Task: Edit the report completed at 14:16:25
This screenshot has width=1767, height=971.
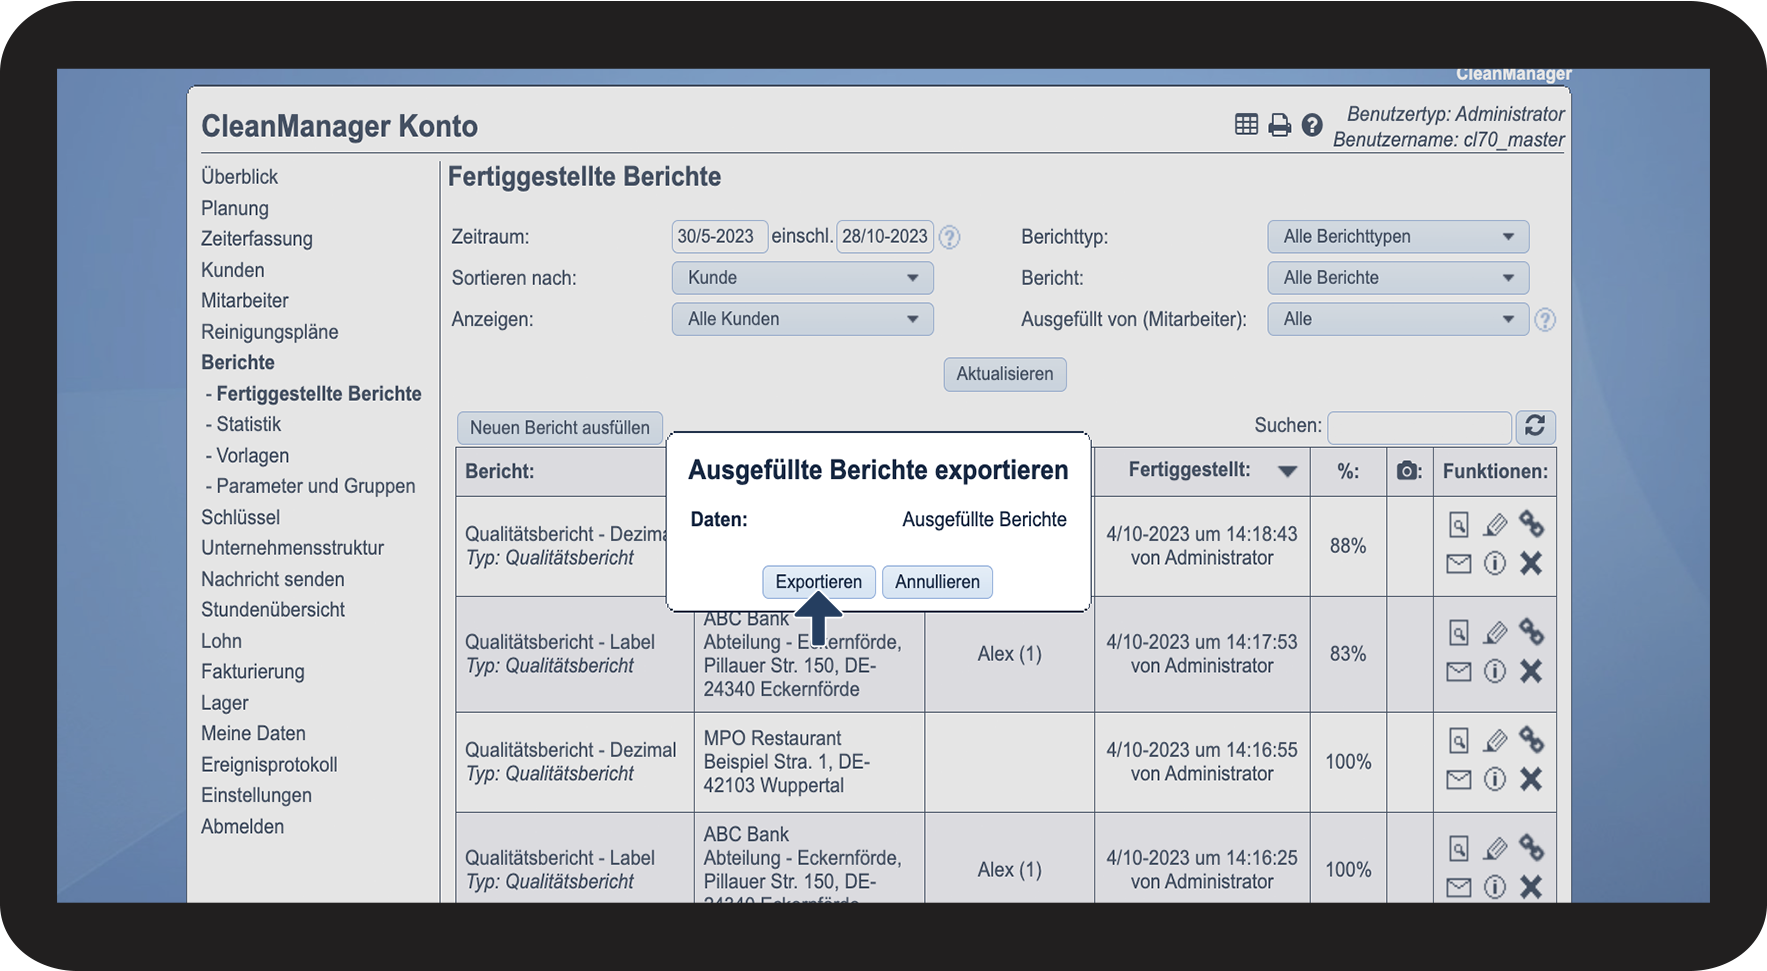Action: [x=1495, y=848]
